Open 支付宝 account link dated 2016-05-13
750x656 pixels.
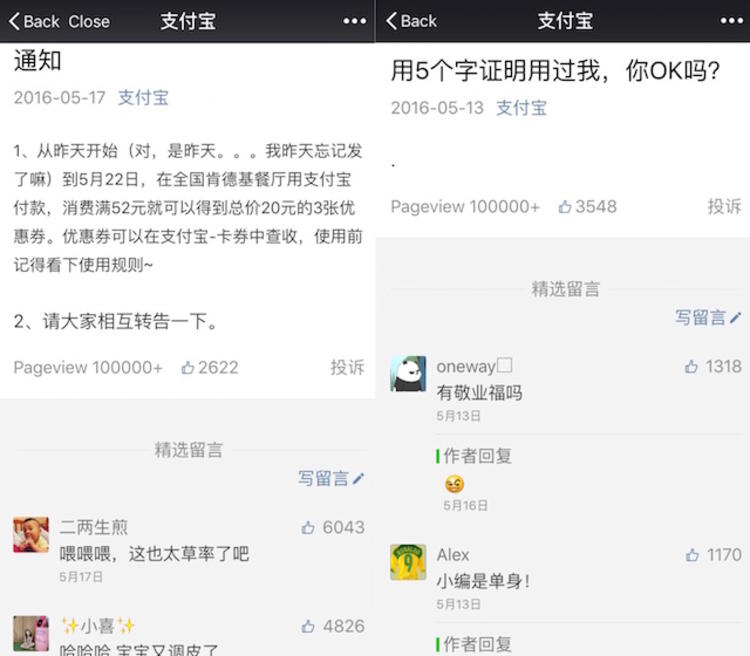pyautogui.click(x=521, y=108)
